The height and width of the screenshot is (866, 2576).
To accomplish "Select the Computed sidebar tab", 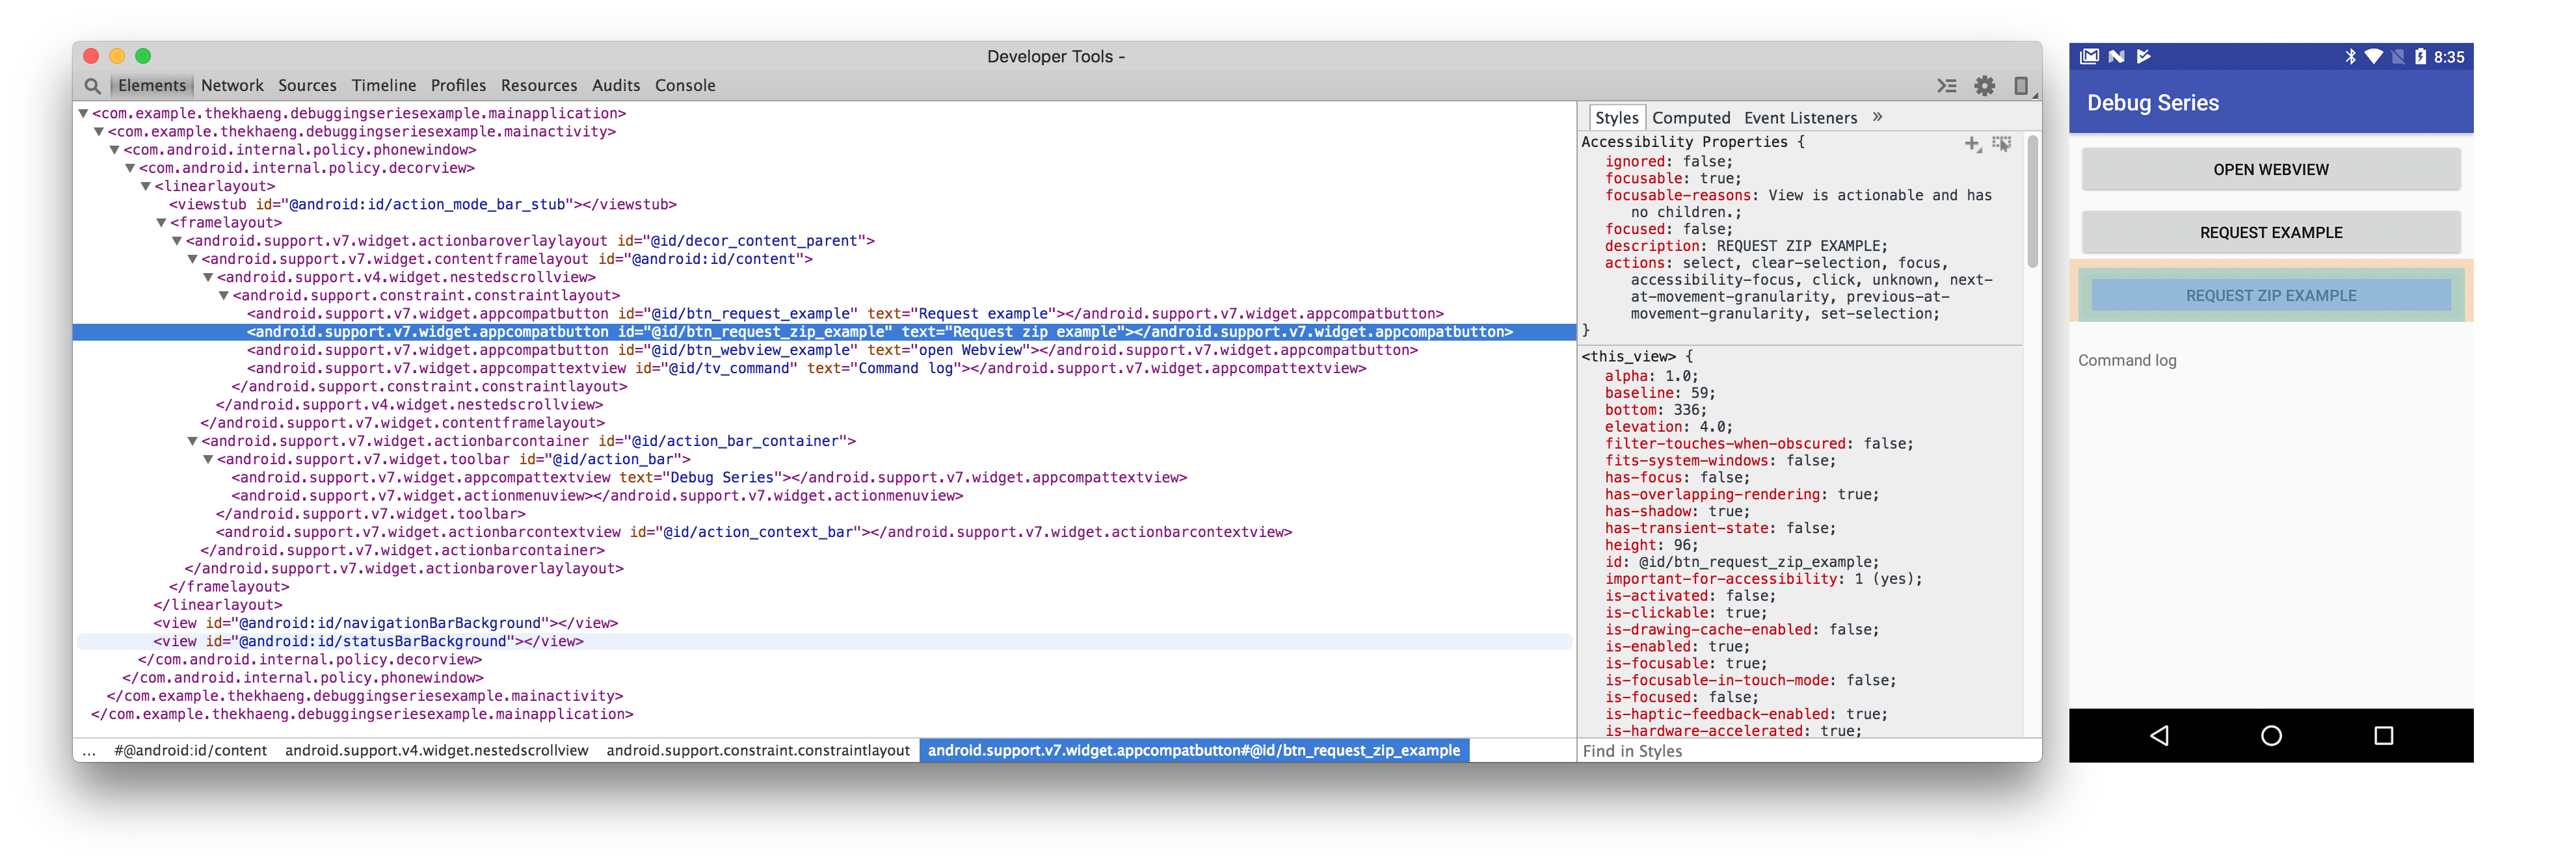I will [x=1691, y=118].
